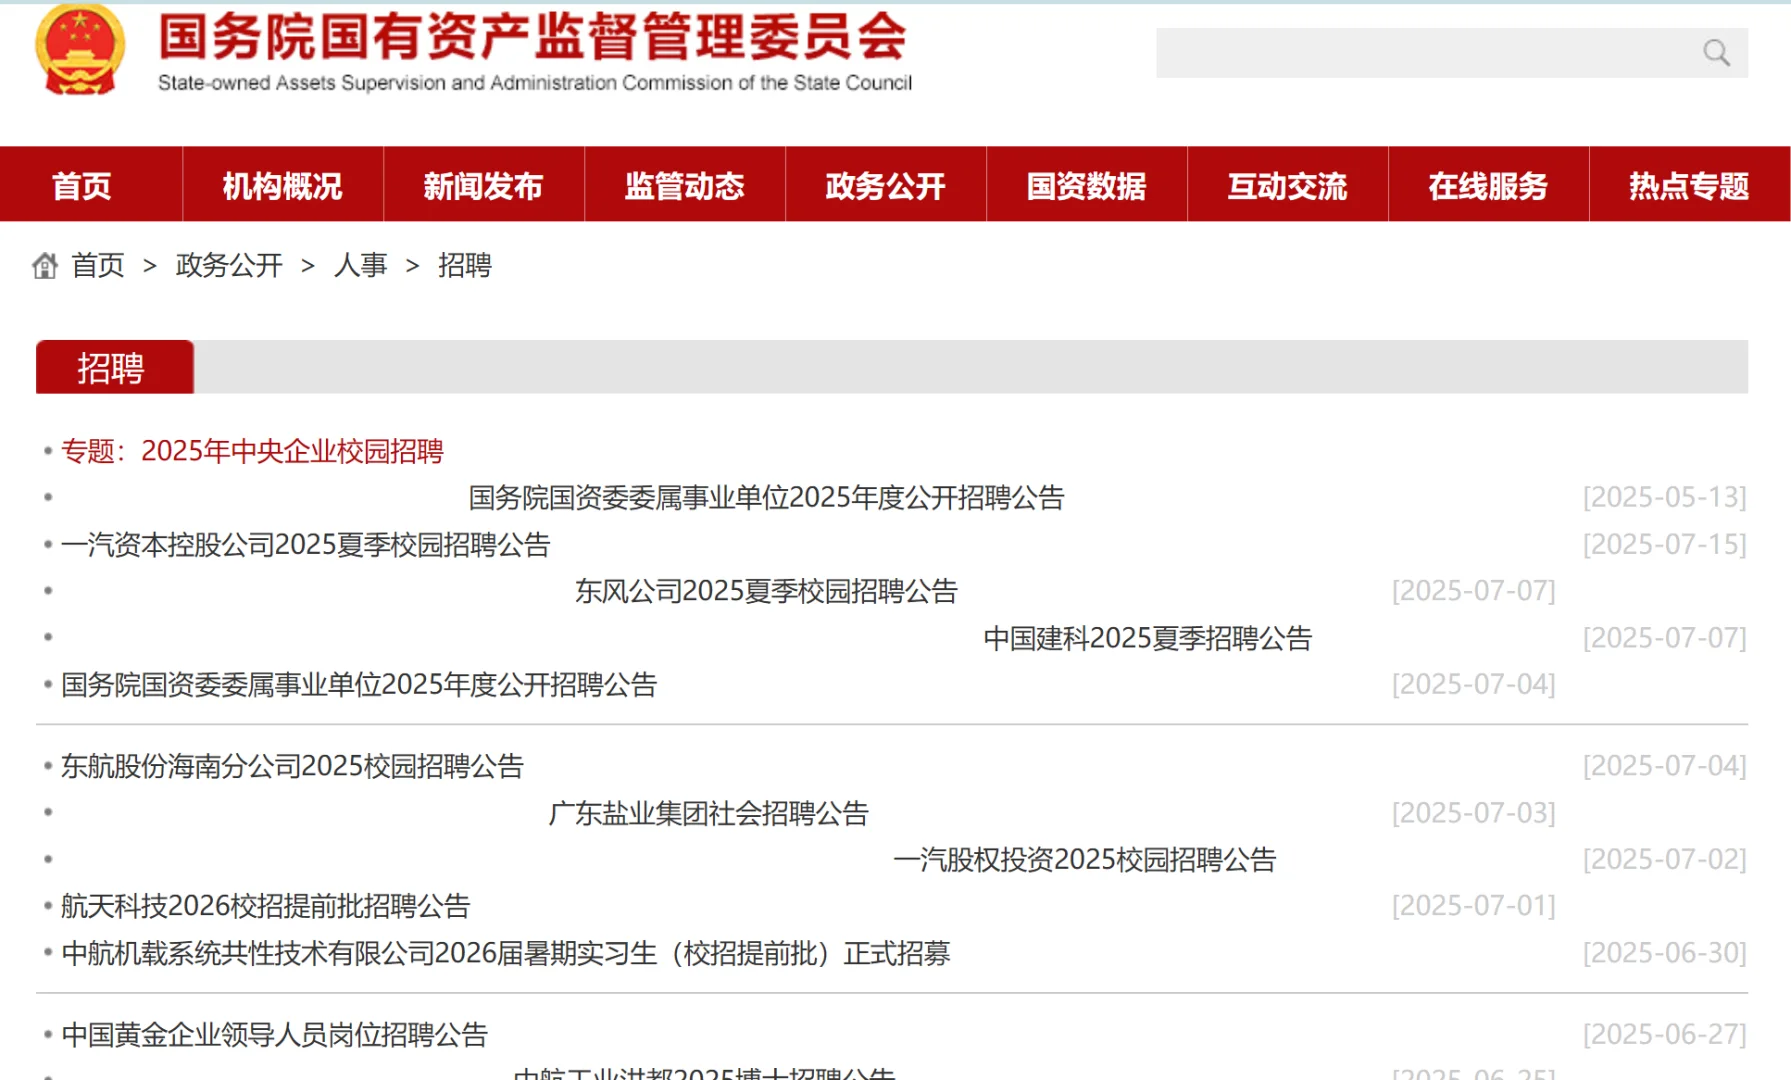Open the 国资数据 navigation menu
Viewport: 1791px width, 1080px height.
tap(1087, 185)
